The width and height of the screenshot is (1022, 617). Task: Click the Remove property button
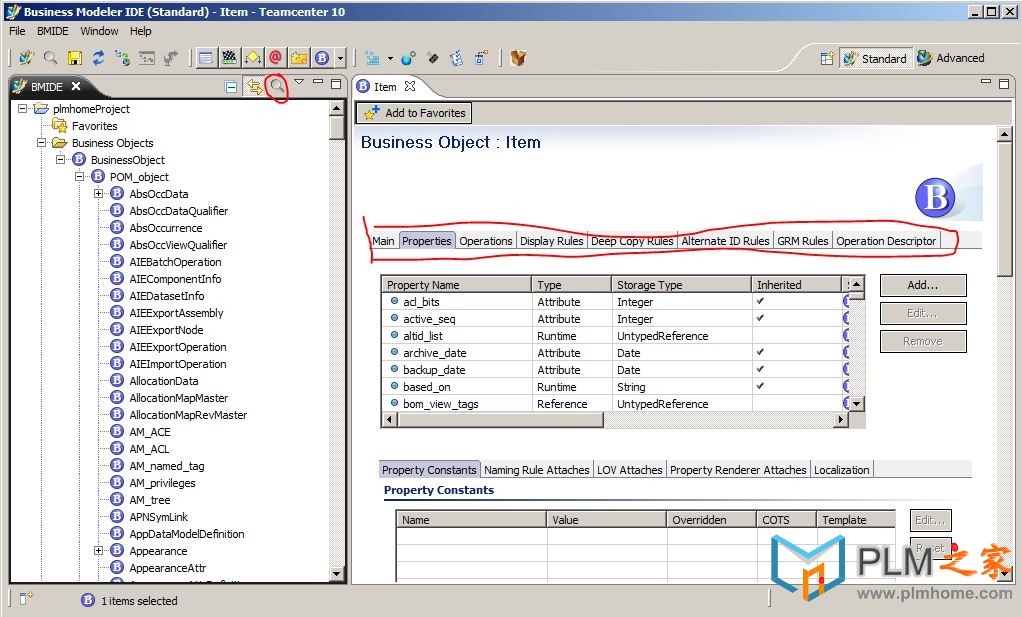click(923, 341)
